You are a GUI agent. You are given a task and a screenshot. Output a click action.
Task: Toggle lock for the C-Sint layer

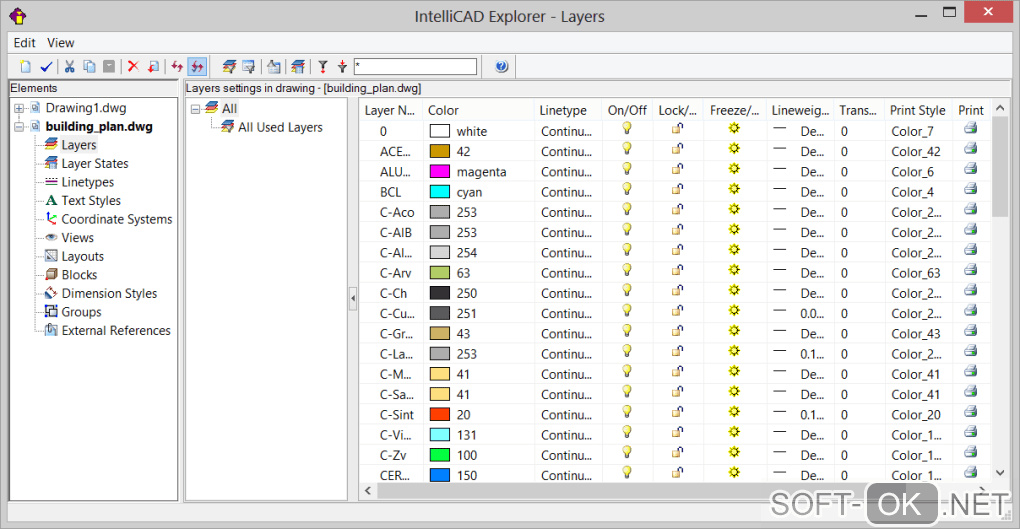click(x=677, y=413)
